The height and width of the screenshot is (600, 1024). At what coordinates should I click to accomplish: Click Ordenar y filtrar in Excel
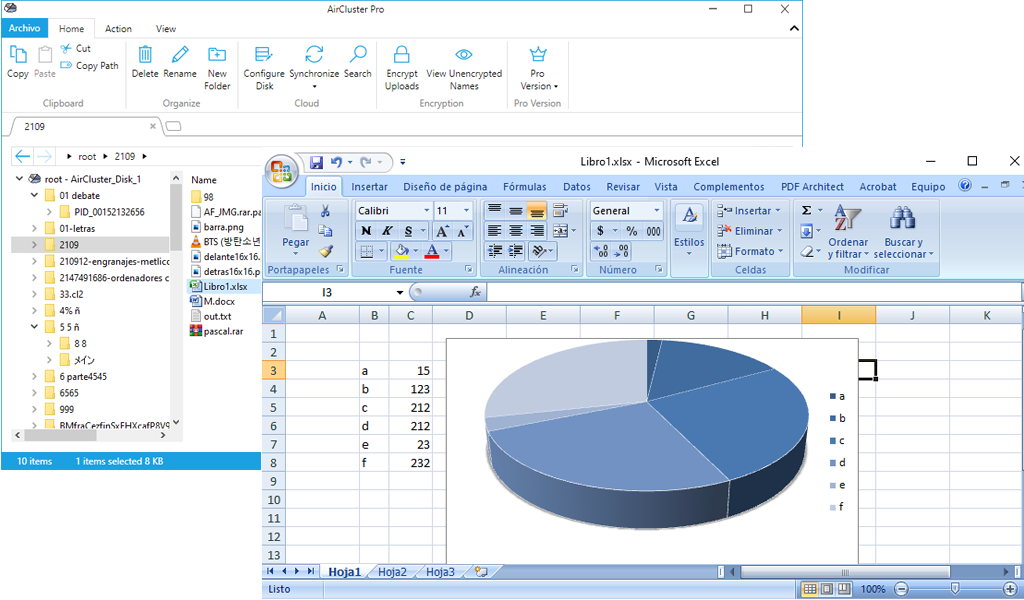(x=848, y=232)
